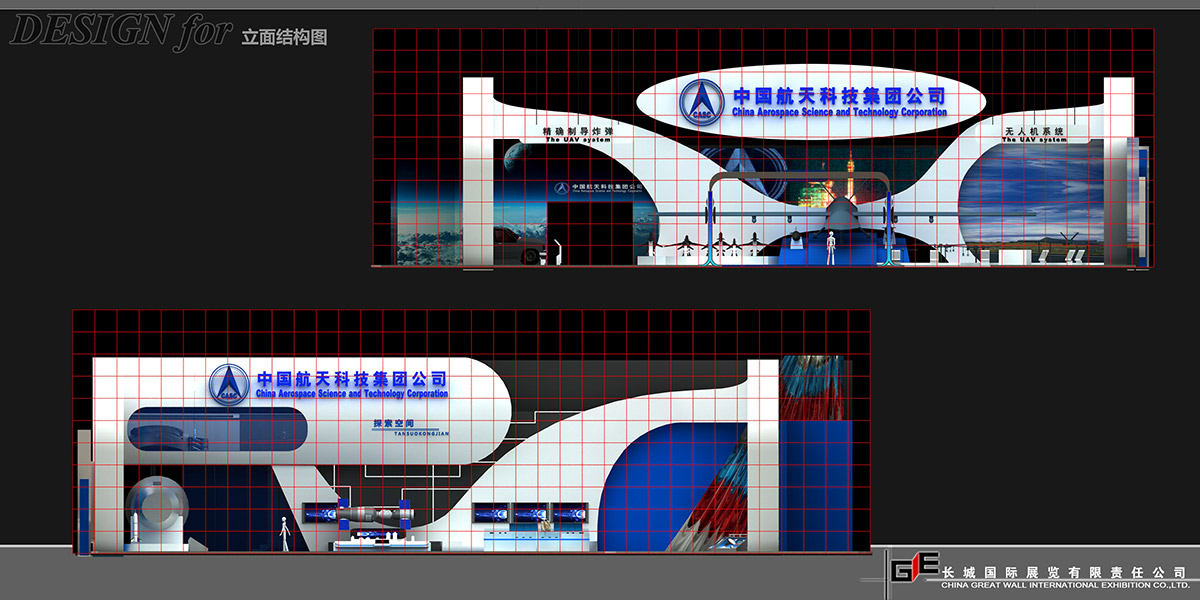This screenshot has width=1200, height=600.
Task: Click the 立面结构图 heading label
Action: pos(284,38)
